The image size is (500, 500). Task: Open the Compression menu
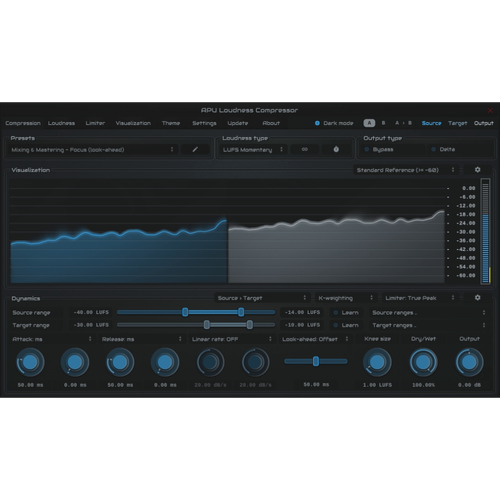(x=23, y=123)
